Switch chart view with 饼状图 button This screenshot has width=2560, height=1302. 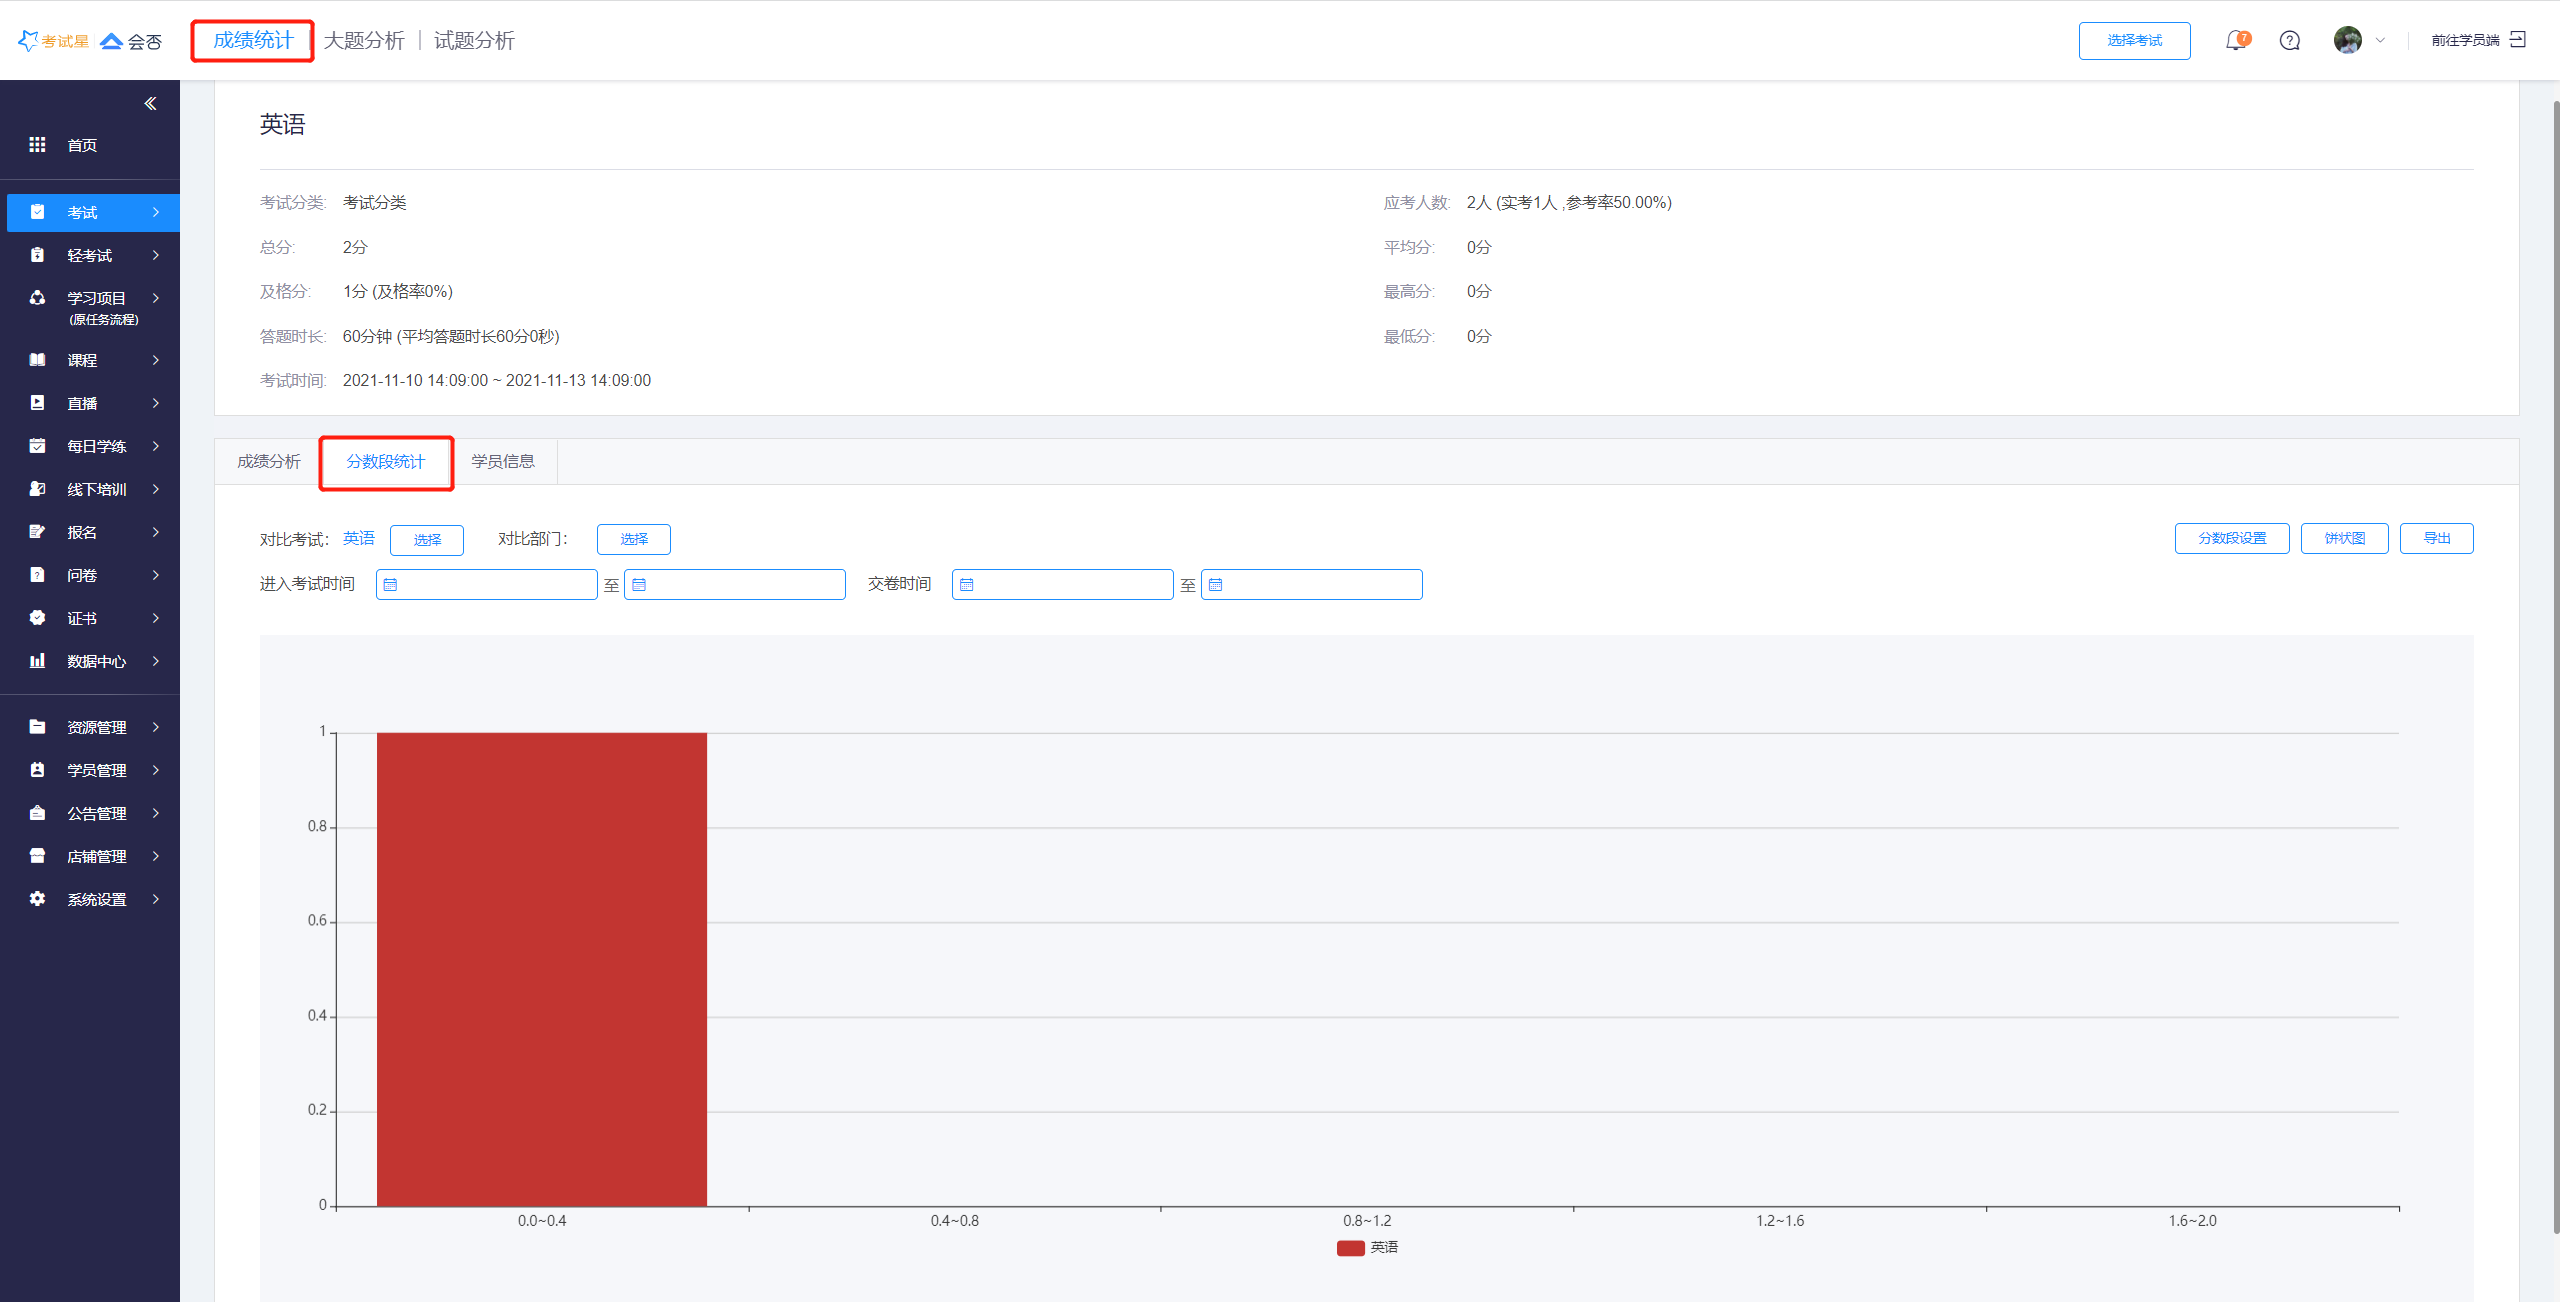[2344, 539]
